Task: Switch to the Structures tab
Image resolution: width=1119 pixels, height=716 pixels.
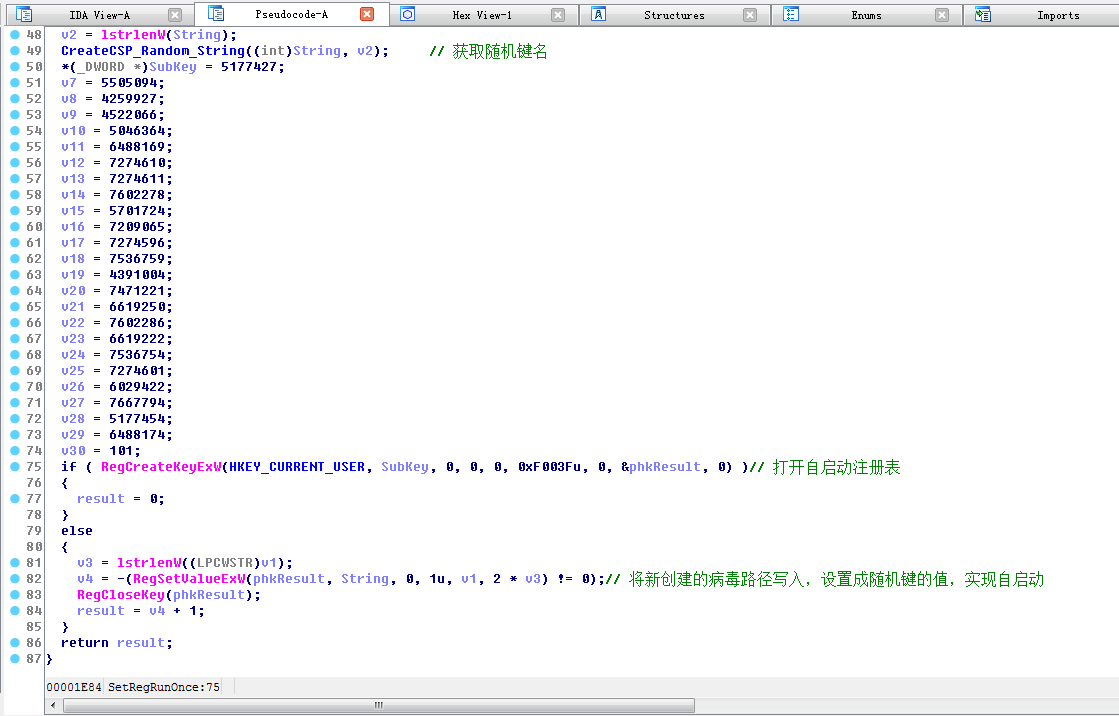Action: (674, 15)
